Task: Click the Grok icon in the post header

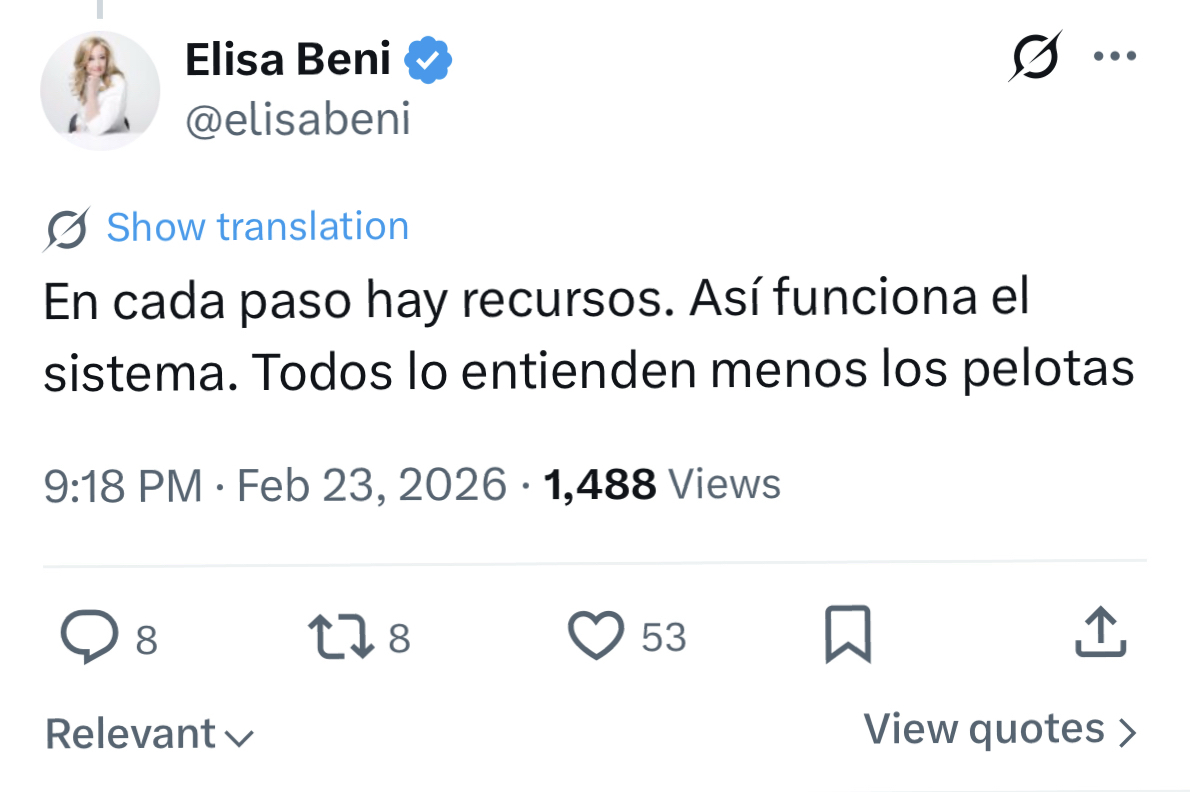Action: coord(1034,56)
